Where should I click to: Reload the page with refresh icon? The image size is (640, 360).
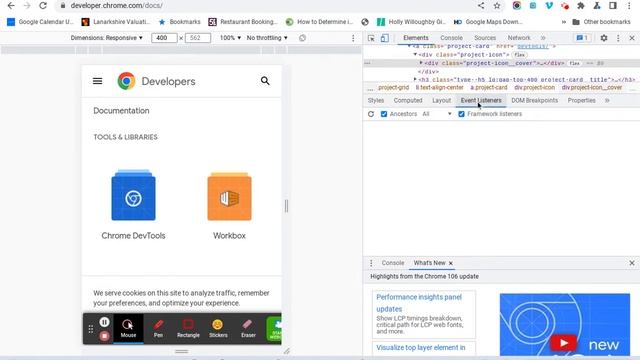pyautogui.click(x=43, y=6)
